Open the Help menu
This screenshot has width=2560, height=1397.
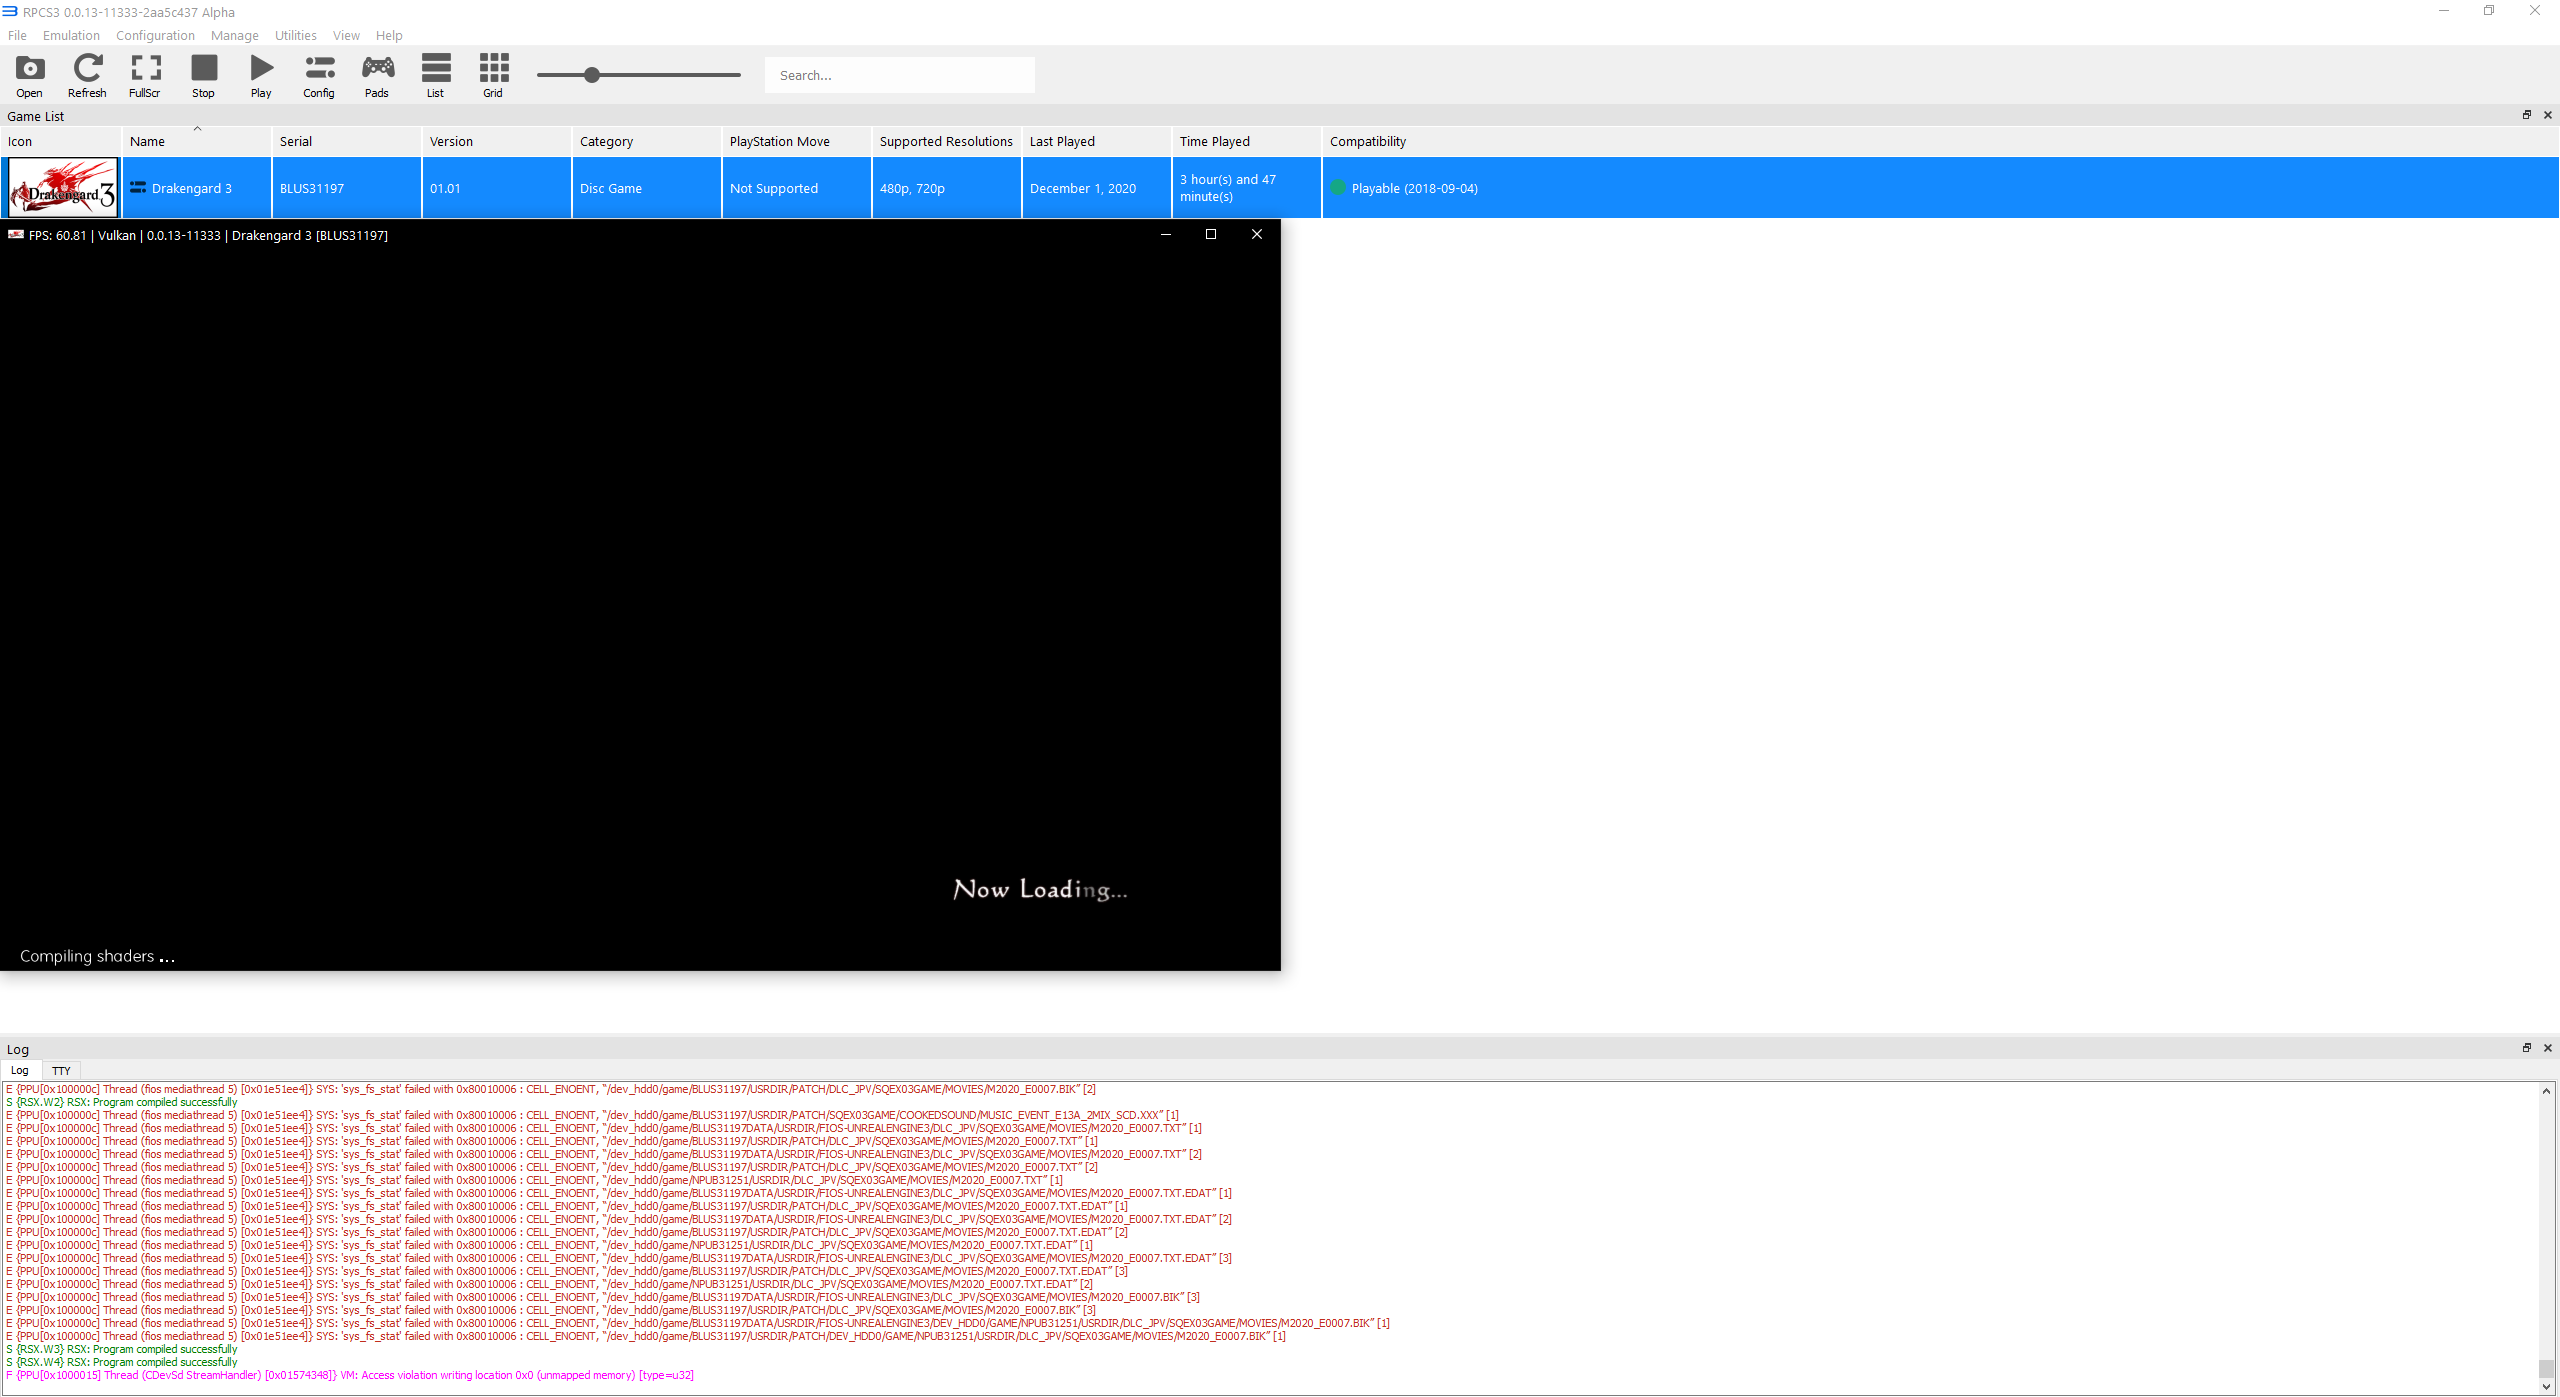click(x=389, y=35)
